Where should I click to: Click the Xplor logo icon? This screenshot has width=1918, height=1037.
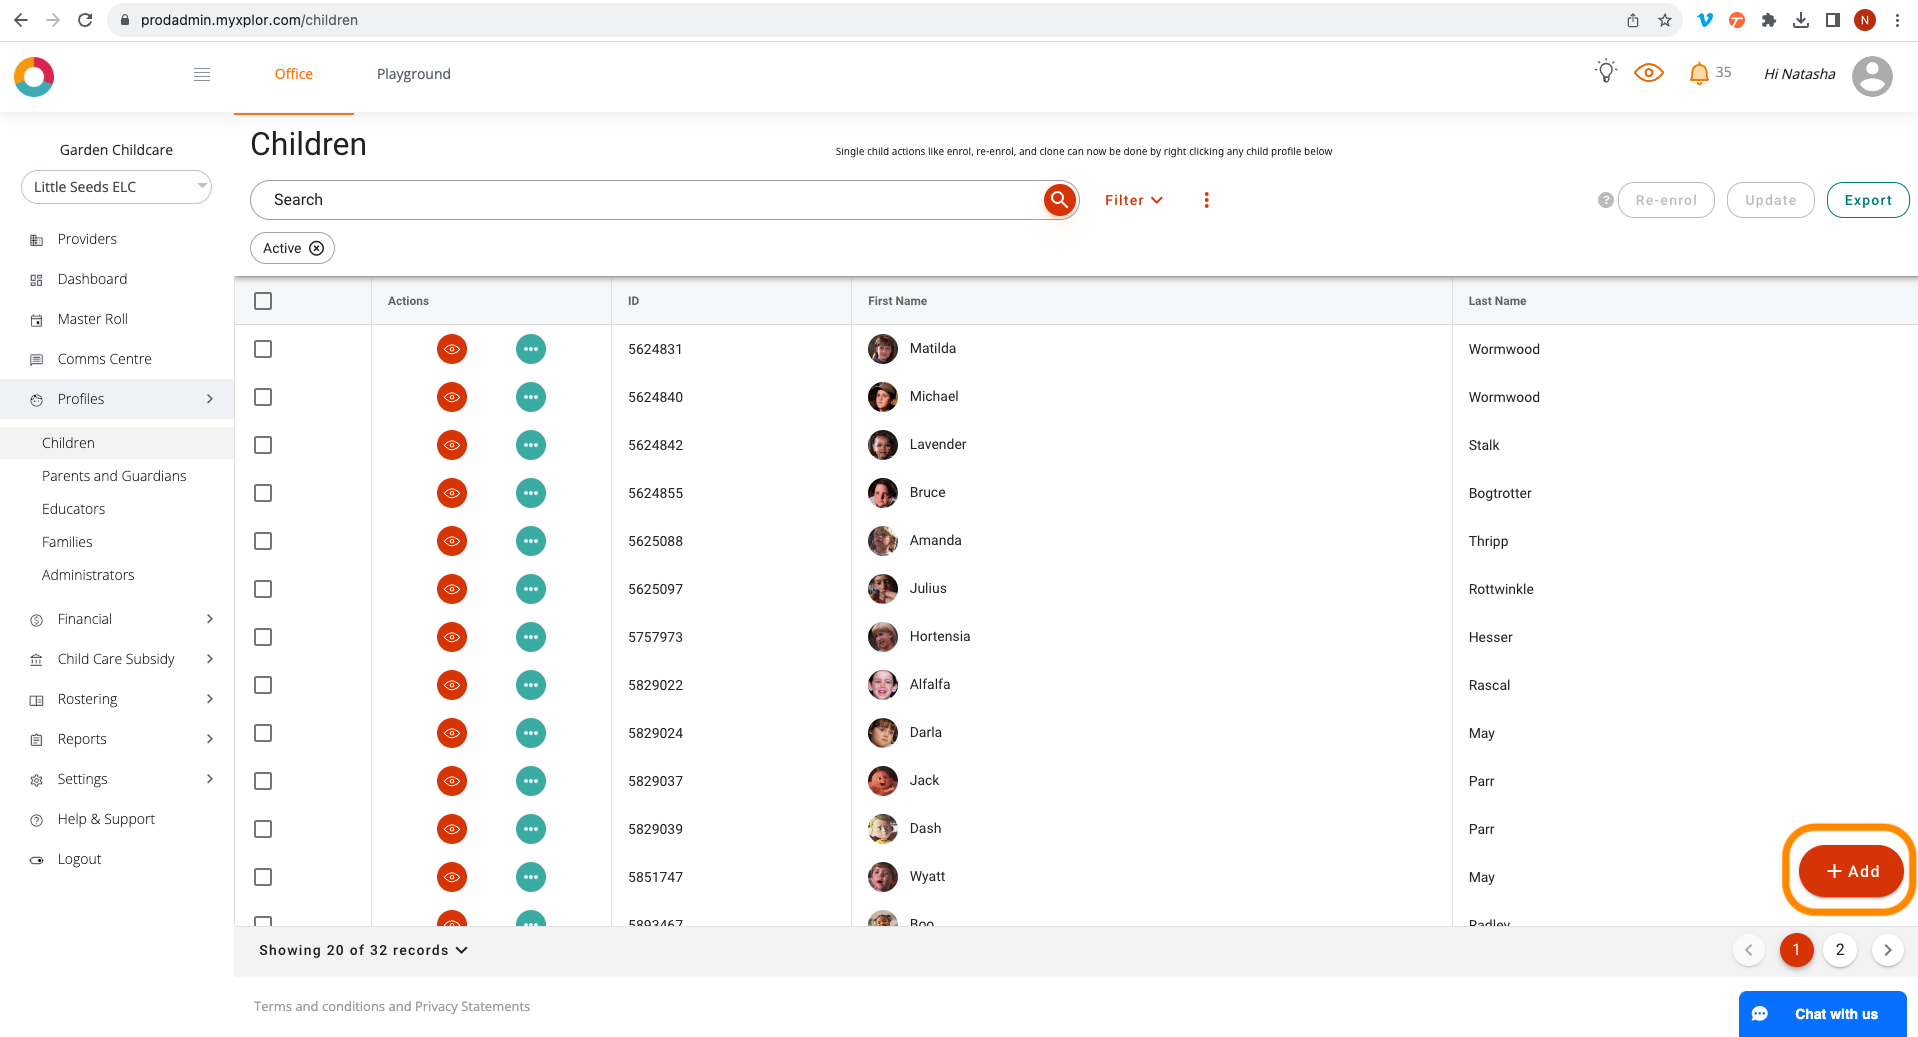point(34,76)
